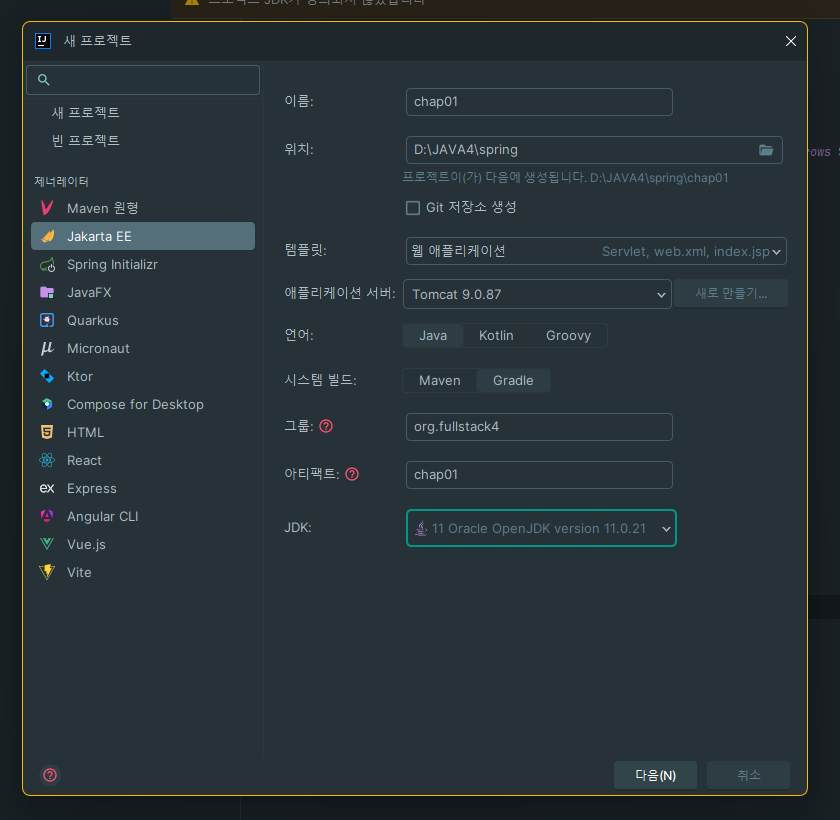Click the 그룹 field with org.fullstack4

click(x=539, y=427)
